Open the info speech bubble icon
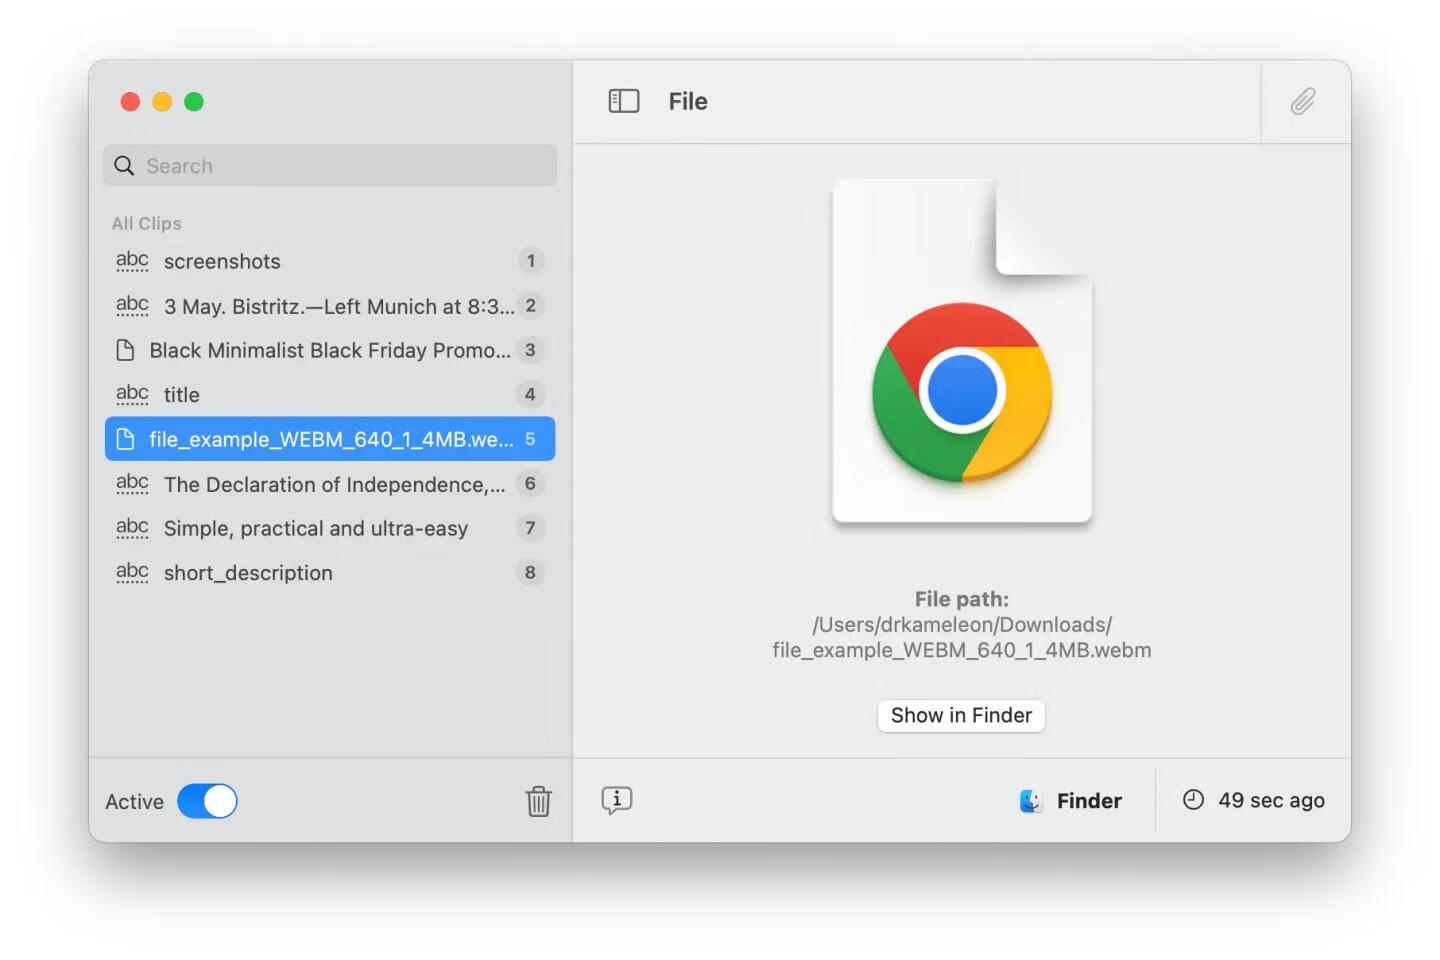 [617, 800]
